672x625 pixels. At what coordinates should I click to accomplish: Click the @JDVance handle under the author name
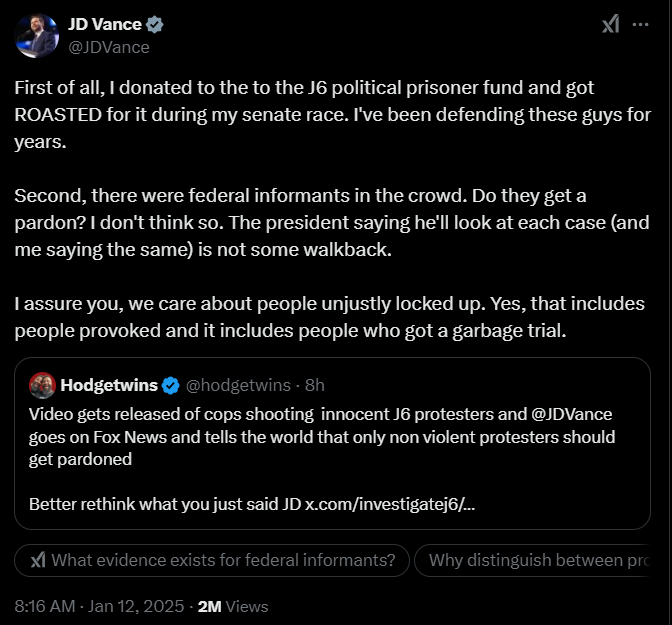click(107, 47)
